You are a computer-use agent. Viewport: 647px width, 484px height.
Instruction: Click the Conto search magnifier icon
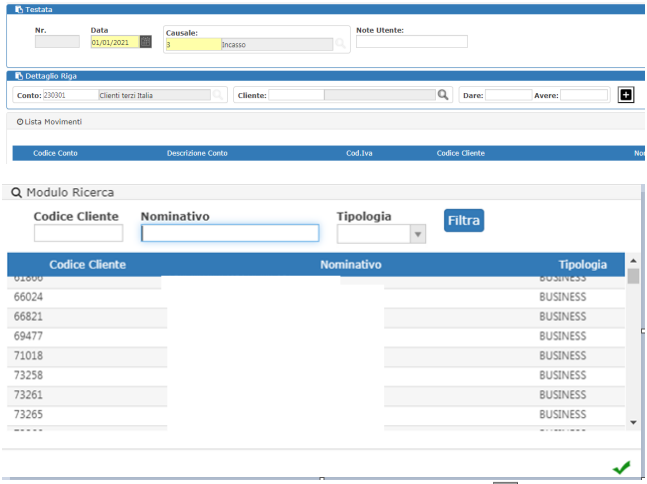click(x=218, y=95)
